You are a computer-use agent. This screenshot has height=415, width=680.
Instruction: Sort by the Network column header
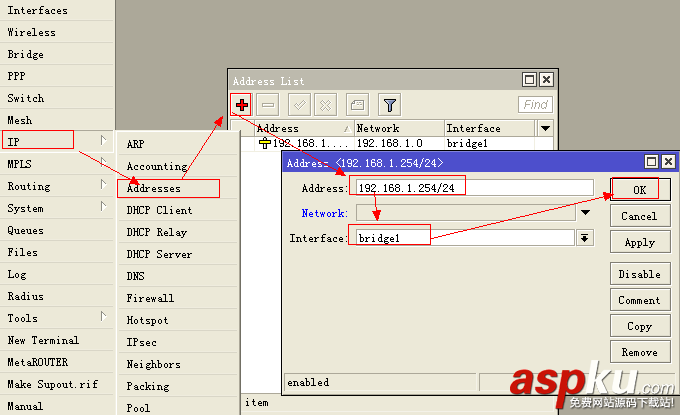[x=399, y=128]
